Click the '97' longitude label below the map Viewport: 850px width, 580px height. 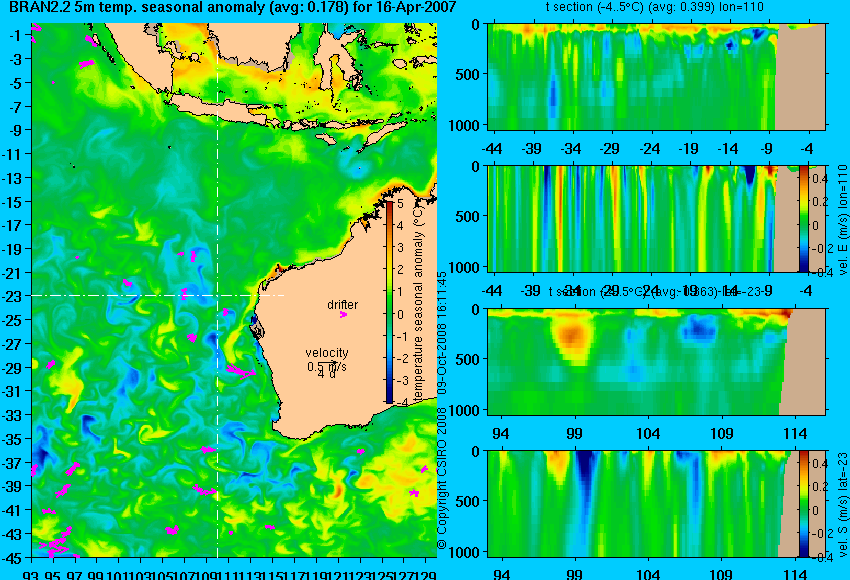click(74, 575)
